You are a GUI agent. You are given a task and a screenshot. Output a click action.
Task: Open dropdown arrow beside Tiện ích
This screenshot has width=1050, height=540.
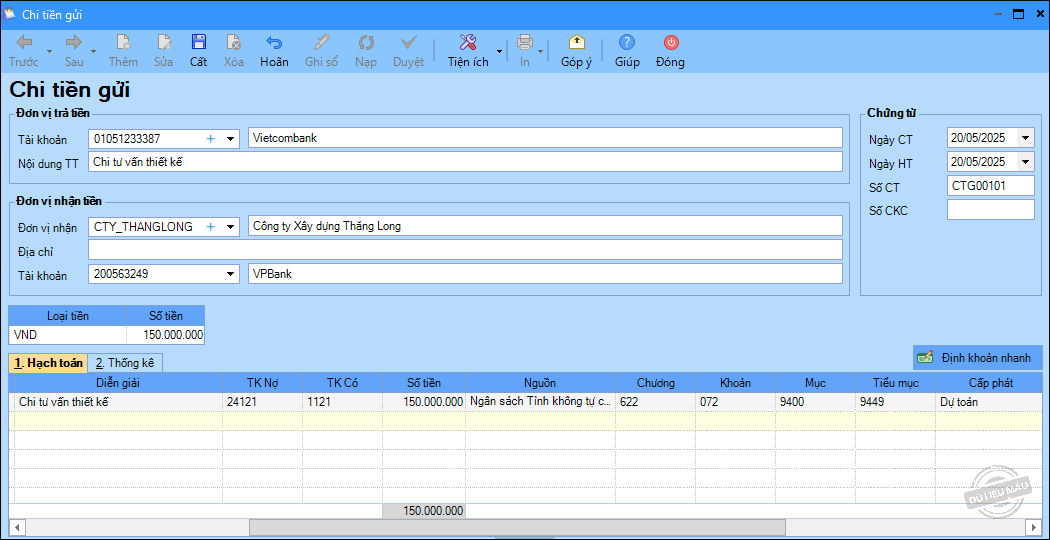click(x=499, y=49)
